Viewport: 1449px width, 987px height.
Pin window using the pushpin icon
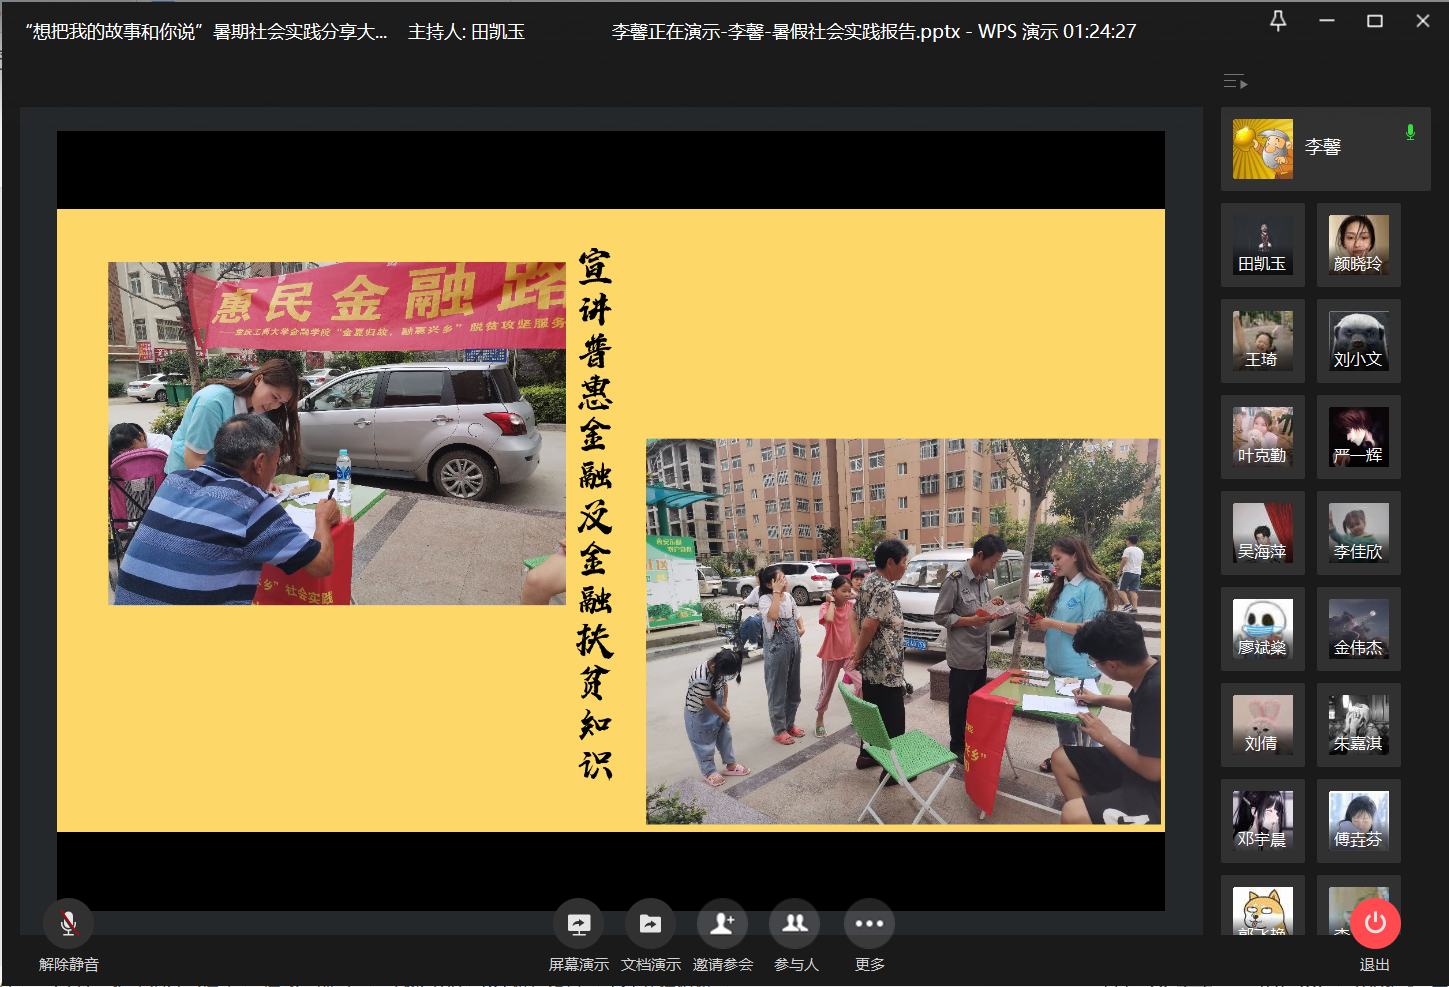click(x=1278, y=21)
